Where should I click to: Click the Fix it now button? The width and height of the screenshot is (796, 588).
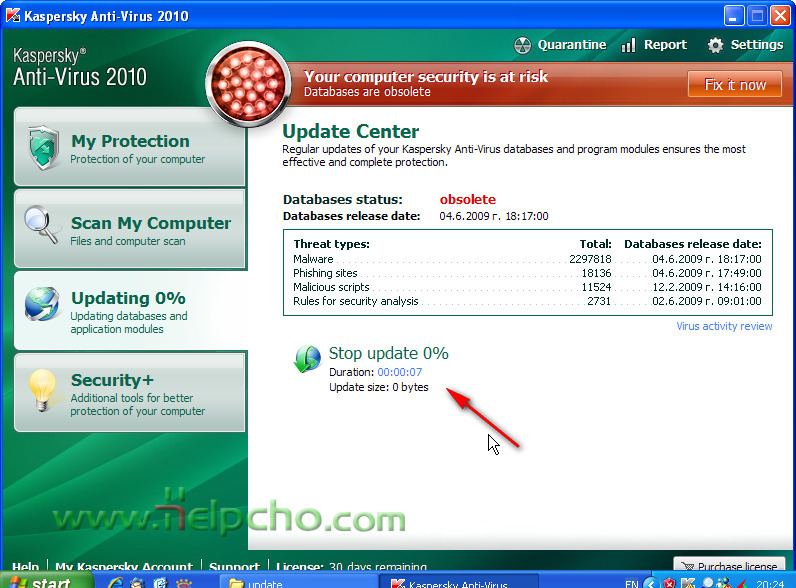[x=735, y=84]
